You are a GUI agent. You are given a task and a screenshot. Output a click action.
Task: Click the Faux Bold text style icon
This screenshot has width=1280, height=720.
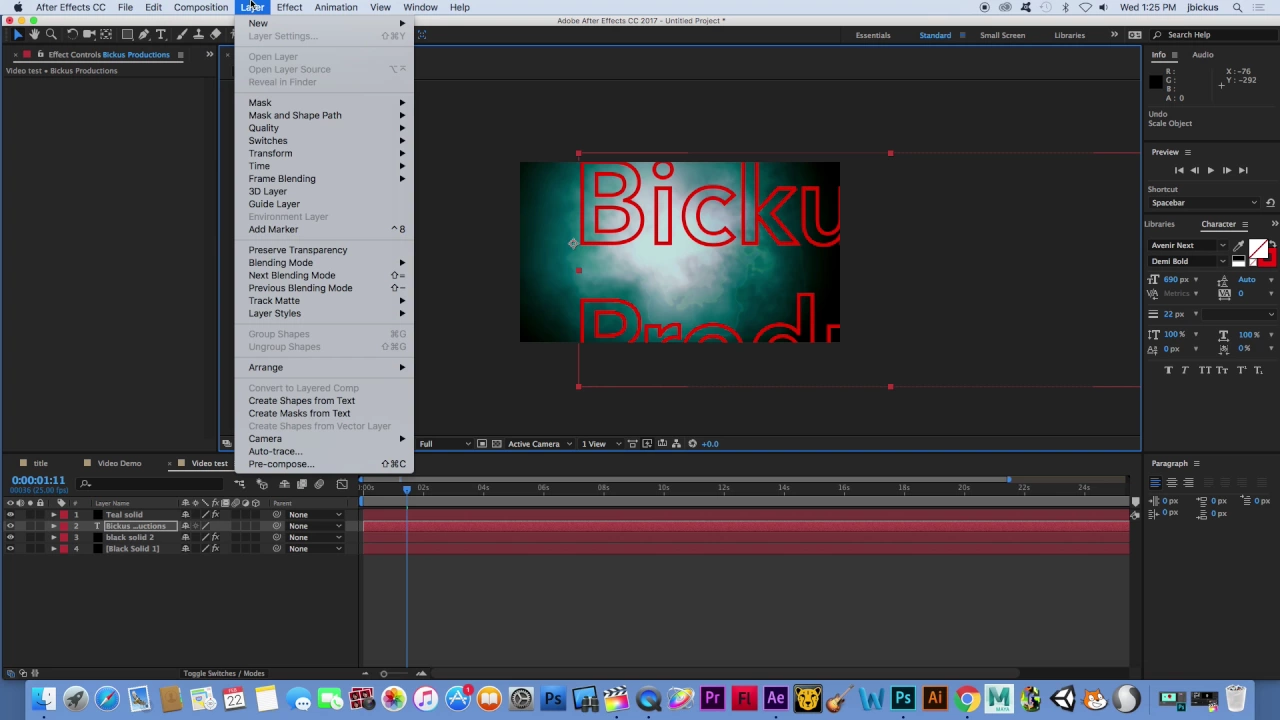[x=1169, y=370]
